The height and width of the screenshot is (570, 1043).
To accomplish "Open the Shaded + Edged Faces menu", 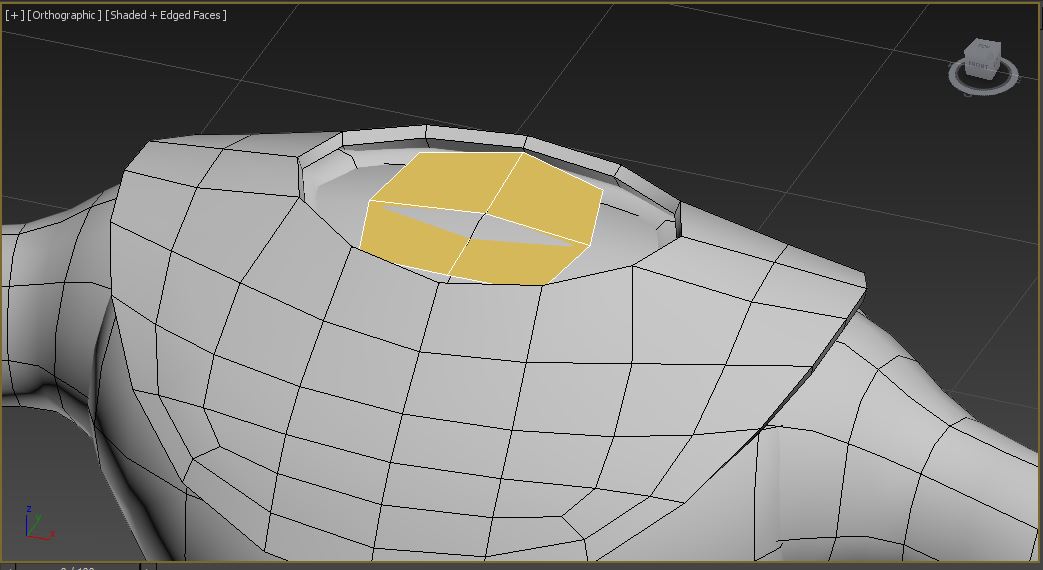I will (166, 15).
